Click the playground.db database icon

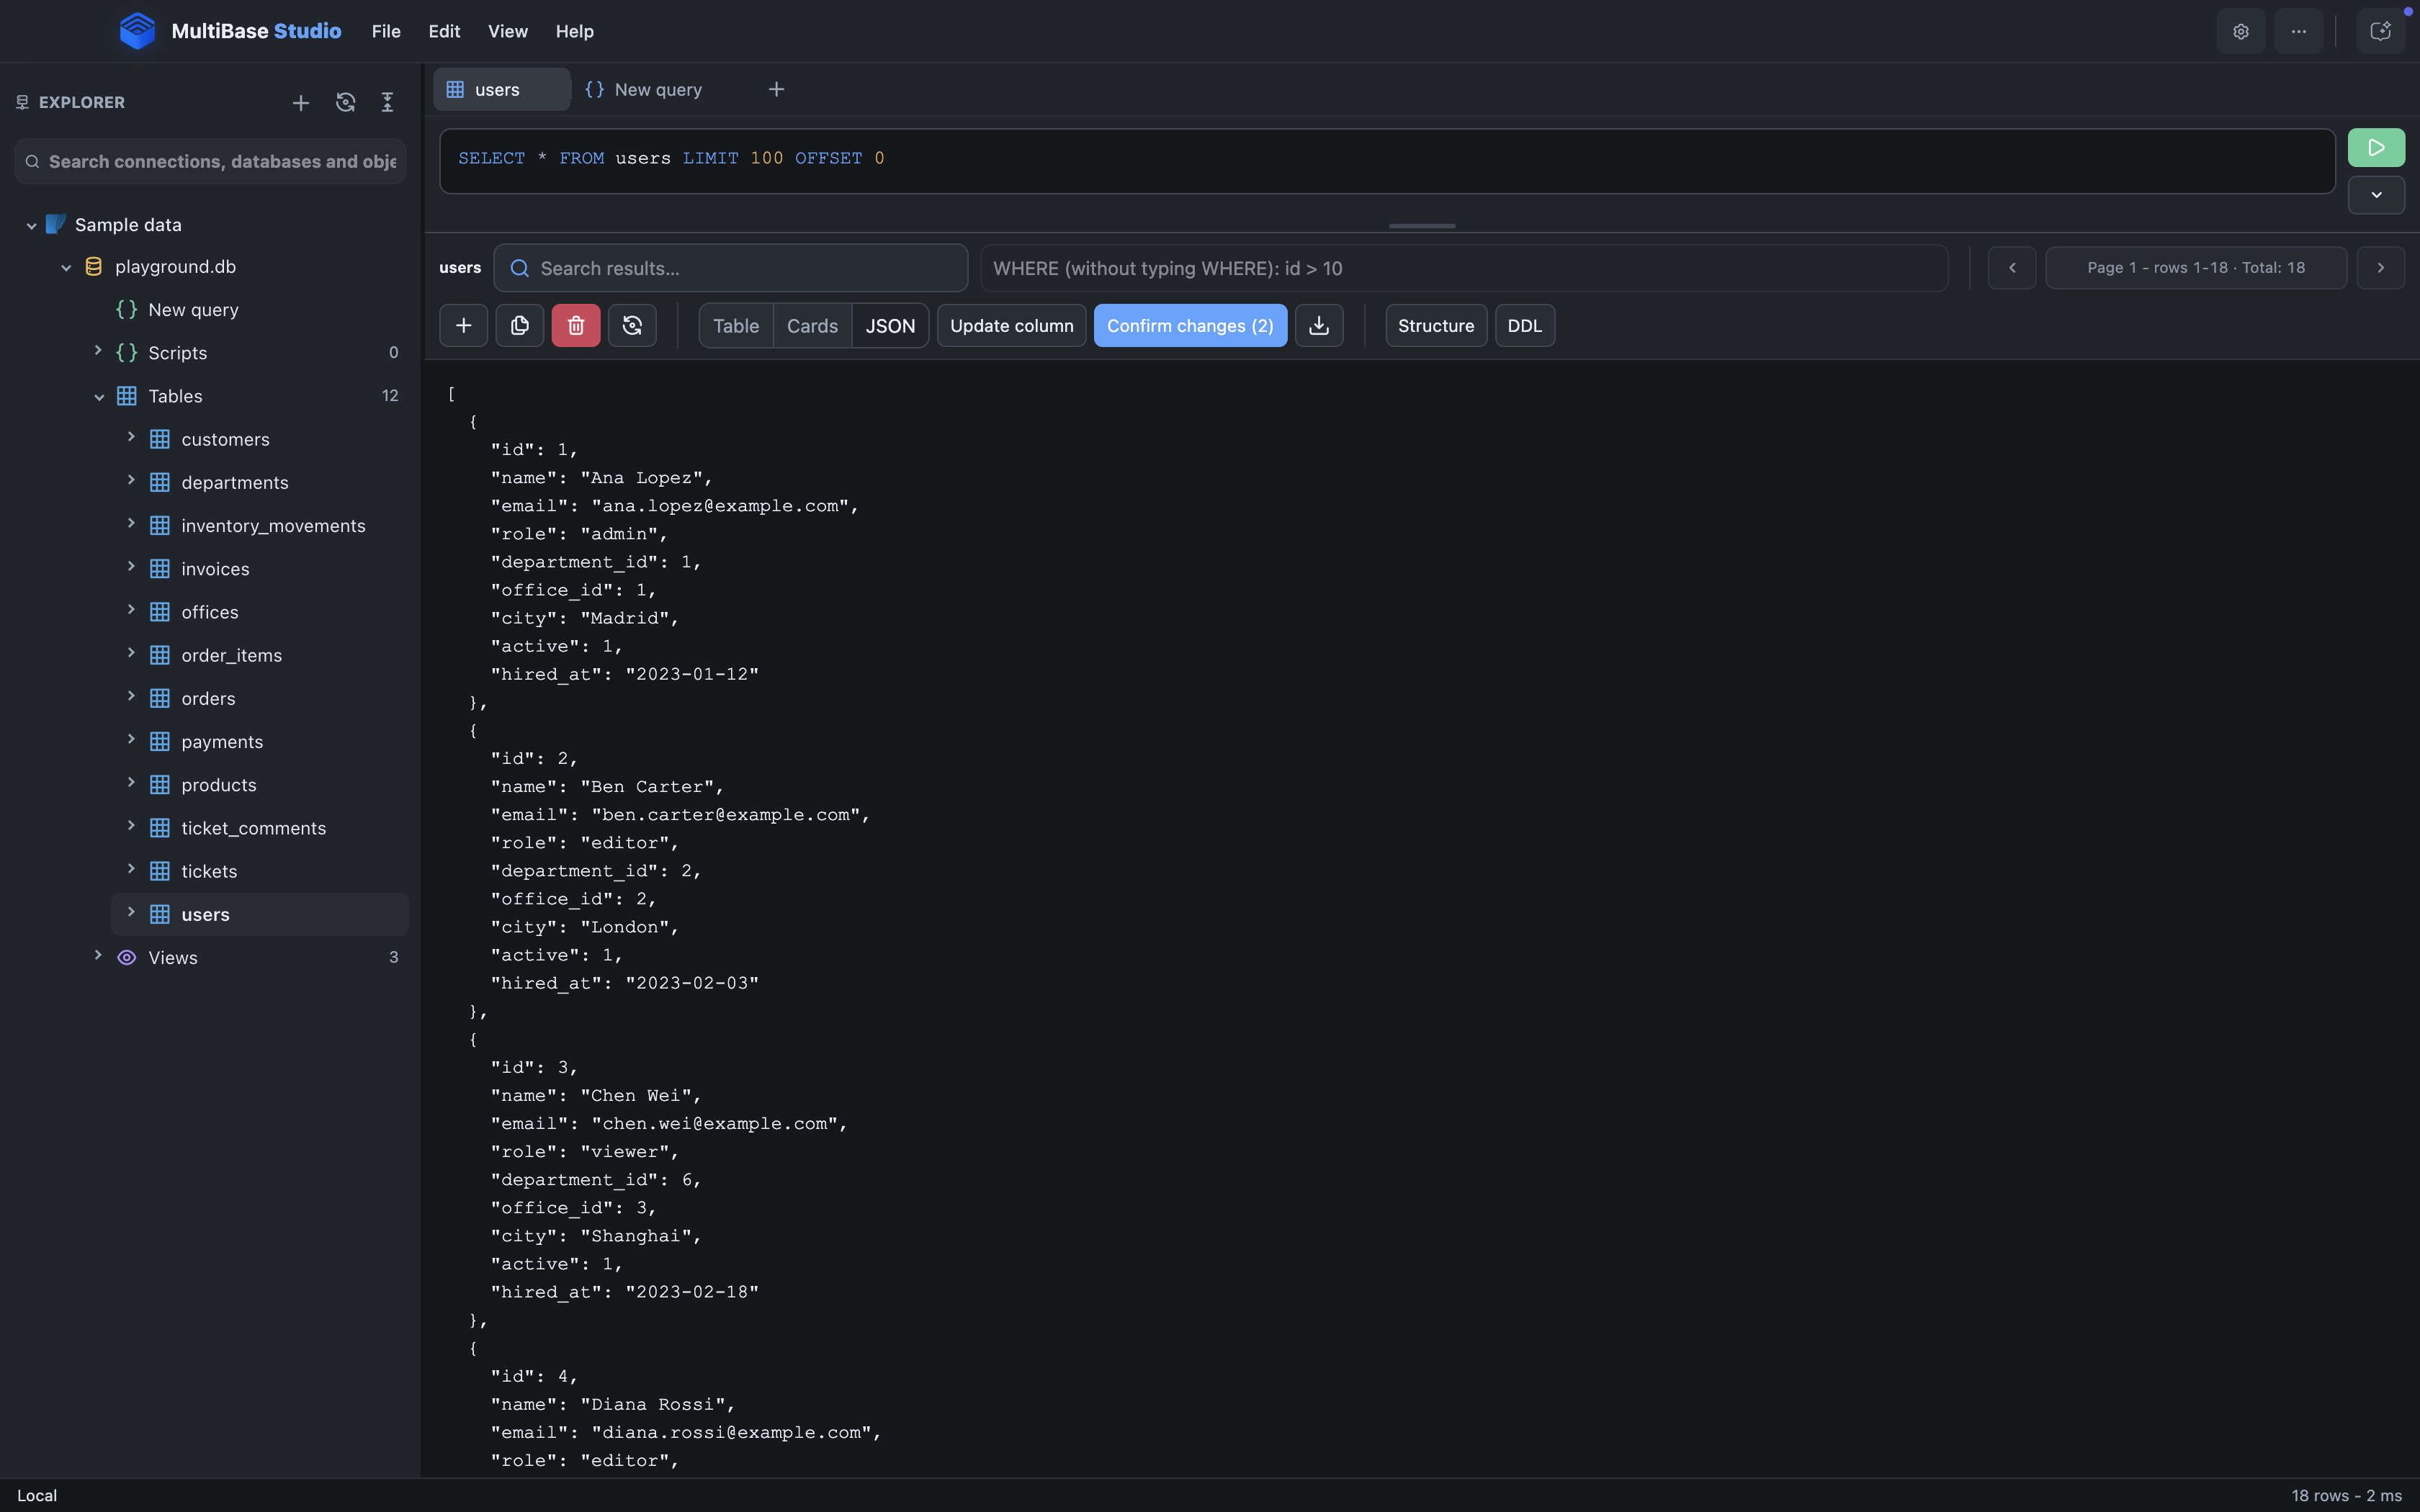(94, 266)
